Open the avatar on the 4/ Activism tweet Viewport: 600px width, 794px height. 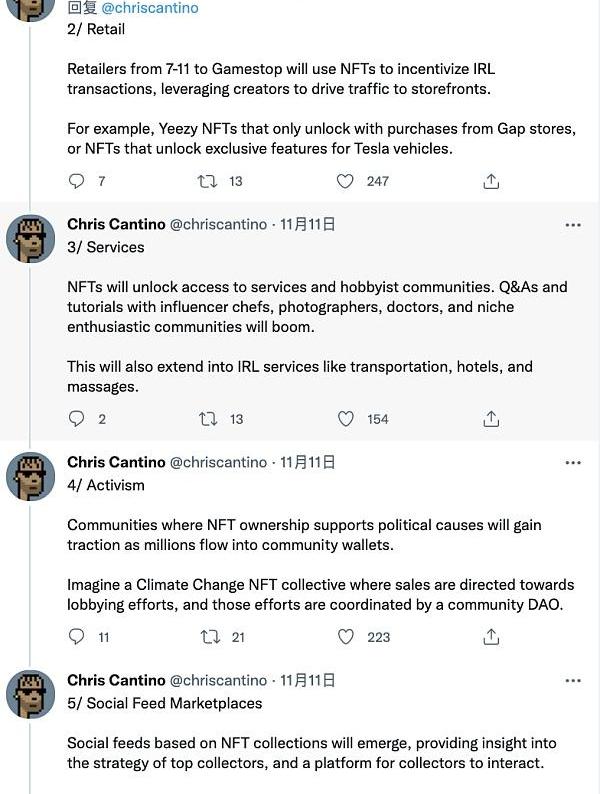[x=30, y=477]
